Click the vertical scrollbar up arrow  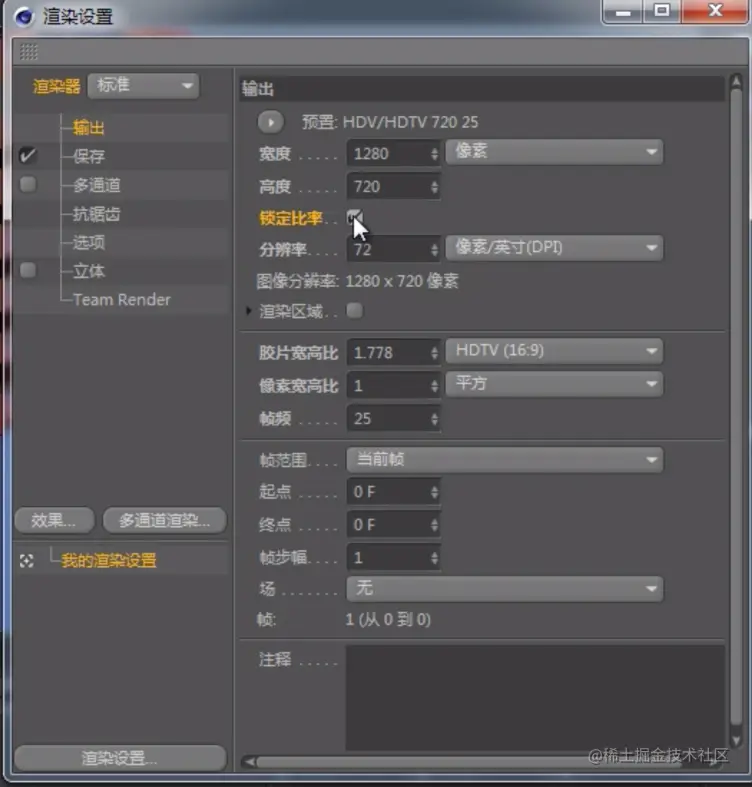736,81
